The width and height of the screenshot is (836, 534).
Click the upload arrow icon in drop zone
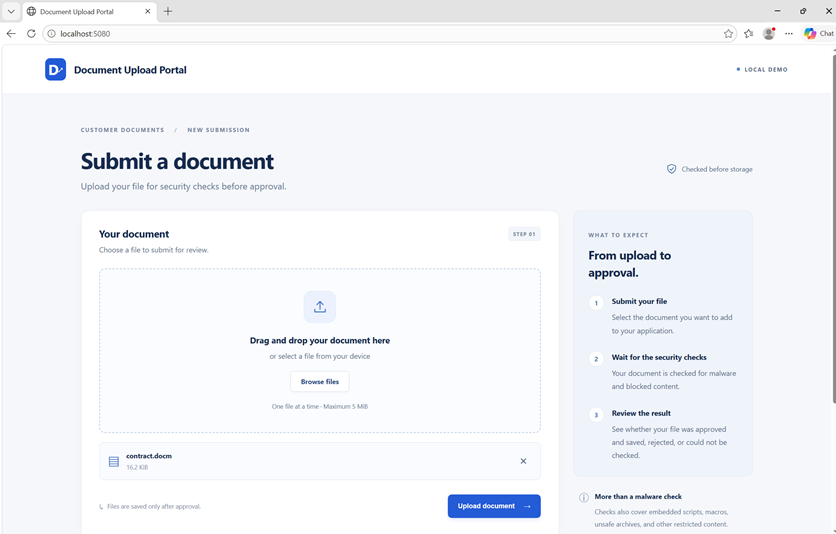320,307
